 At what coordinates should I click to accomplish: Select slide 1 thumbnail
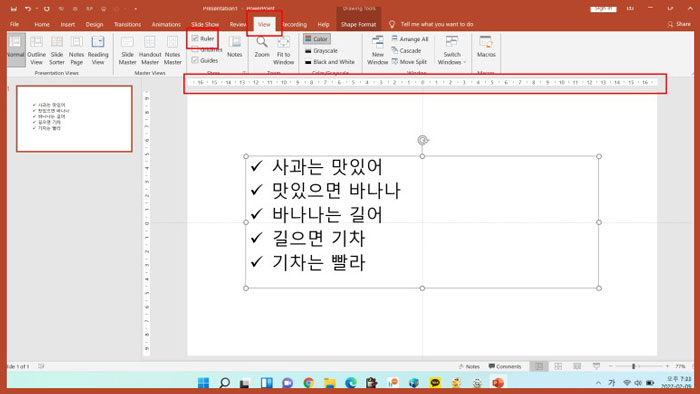click(x=75, y=119)
